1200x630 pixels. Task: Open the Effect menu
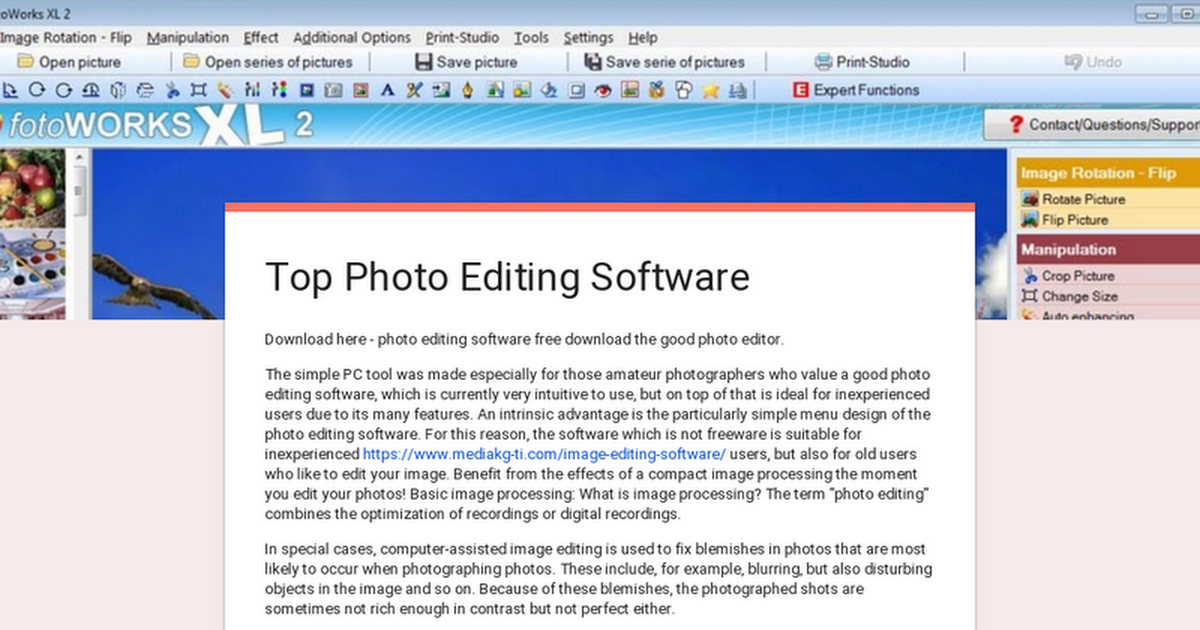click(261, 38)
